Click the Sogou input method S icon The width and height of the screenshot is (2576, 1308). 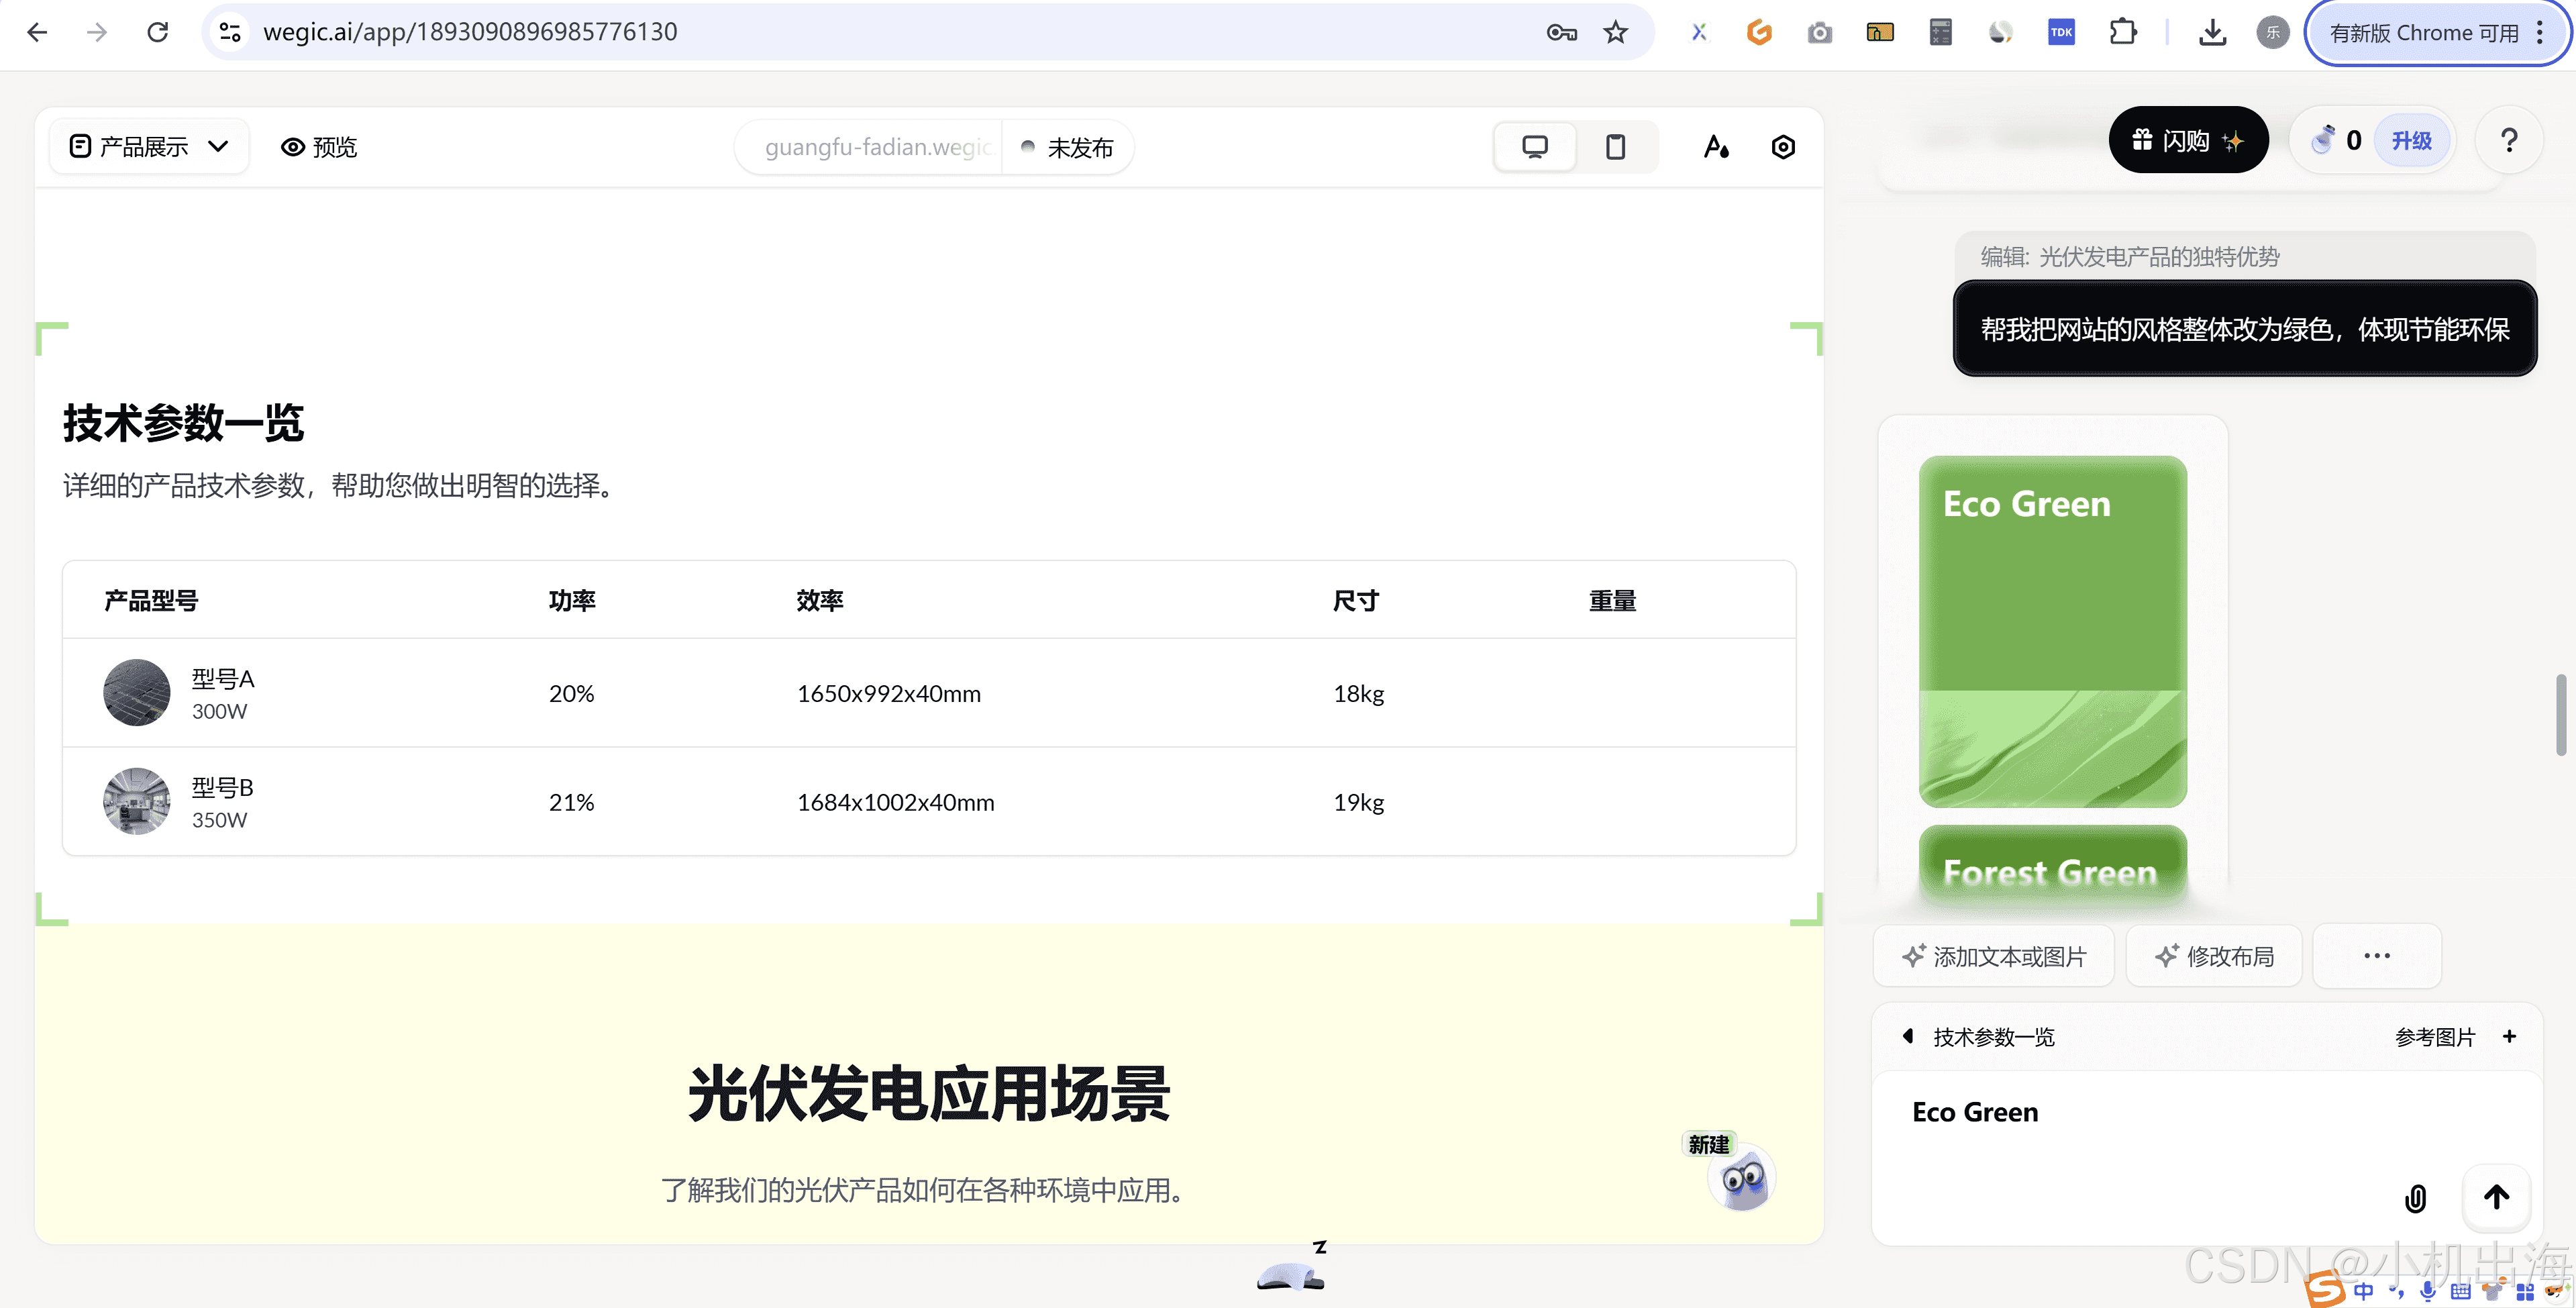point(2325,1290)
